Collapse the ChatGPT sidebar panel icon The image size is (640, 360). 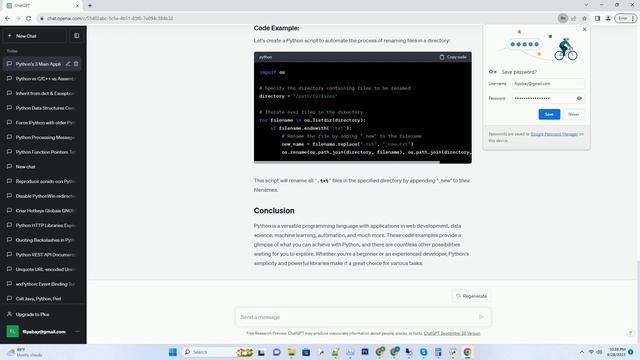[77, 36]
